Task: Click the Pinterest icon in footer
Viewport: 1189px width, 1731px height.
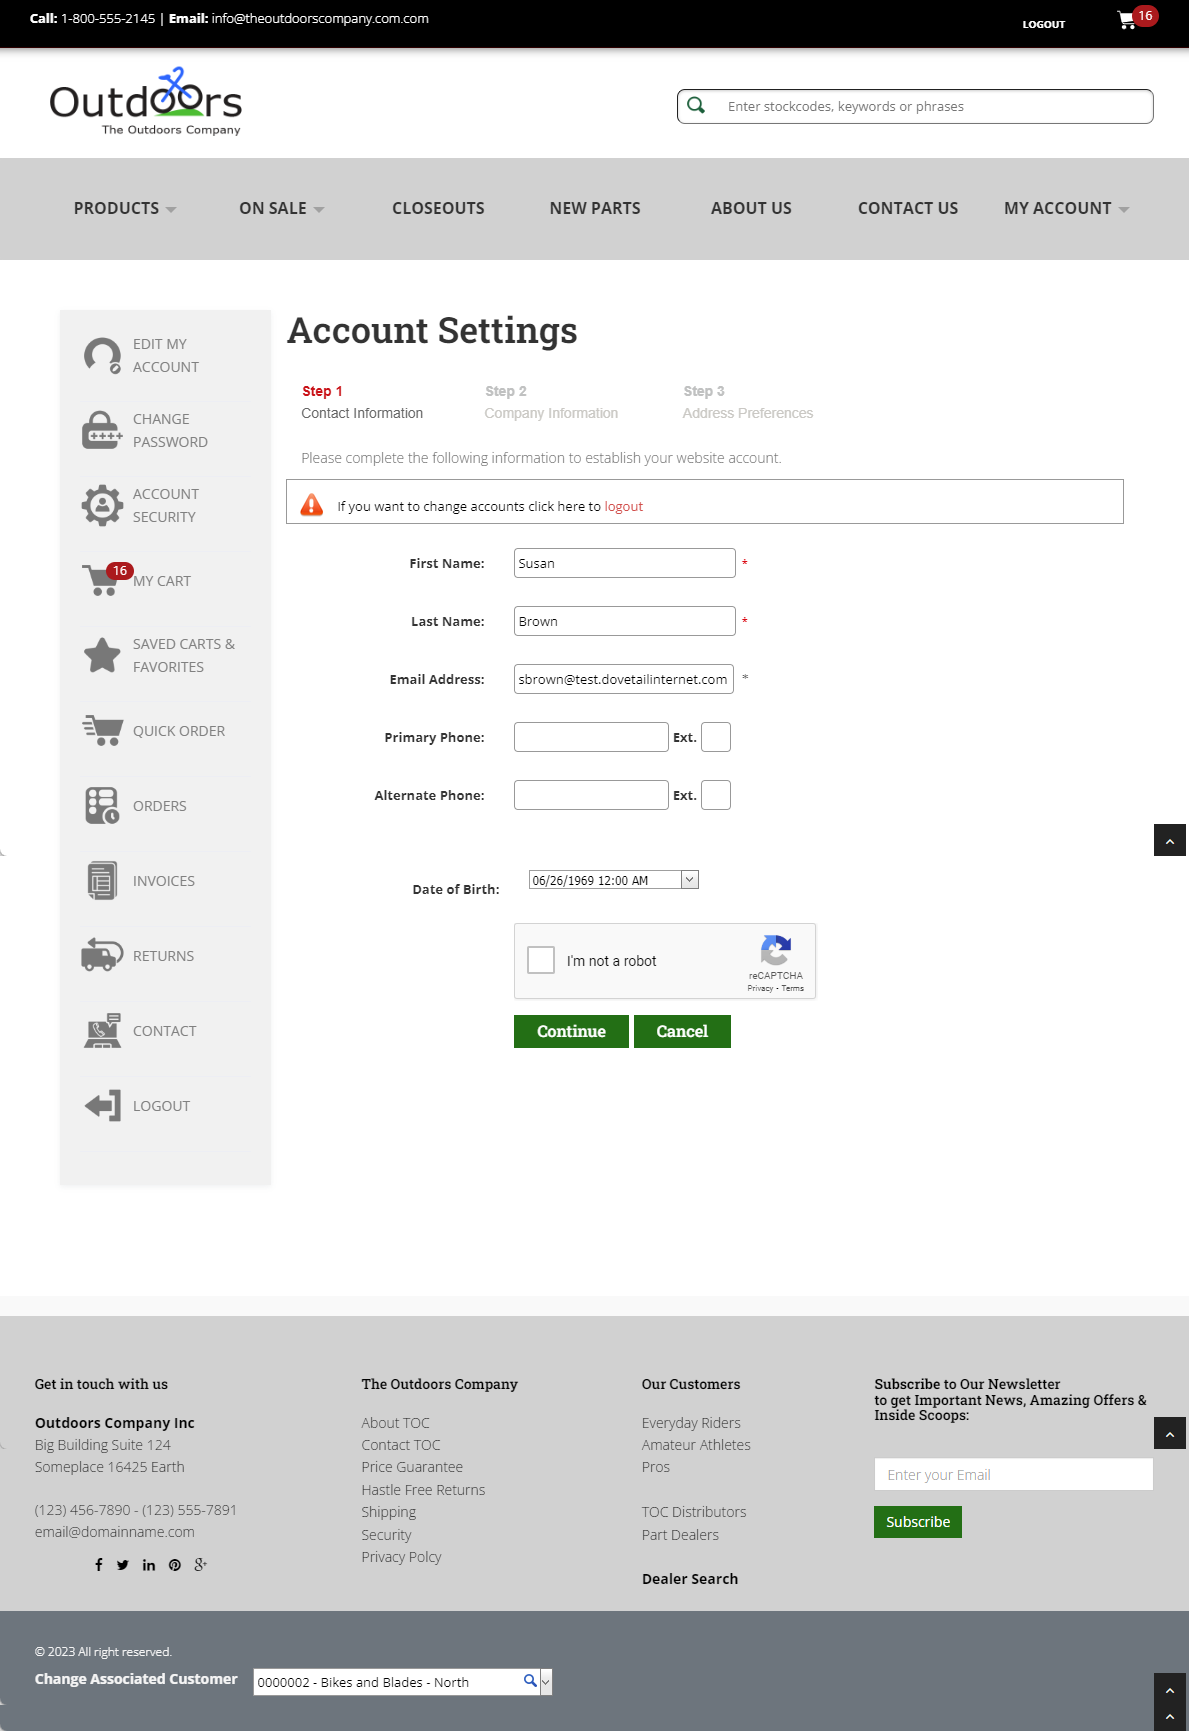Action: click(x=175, y=1565)
